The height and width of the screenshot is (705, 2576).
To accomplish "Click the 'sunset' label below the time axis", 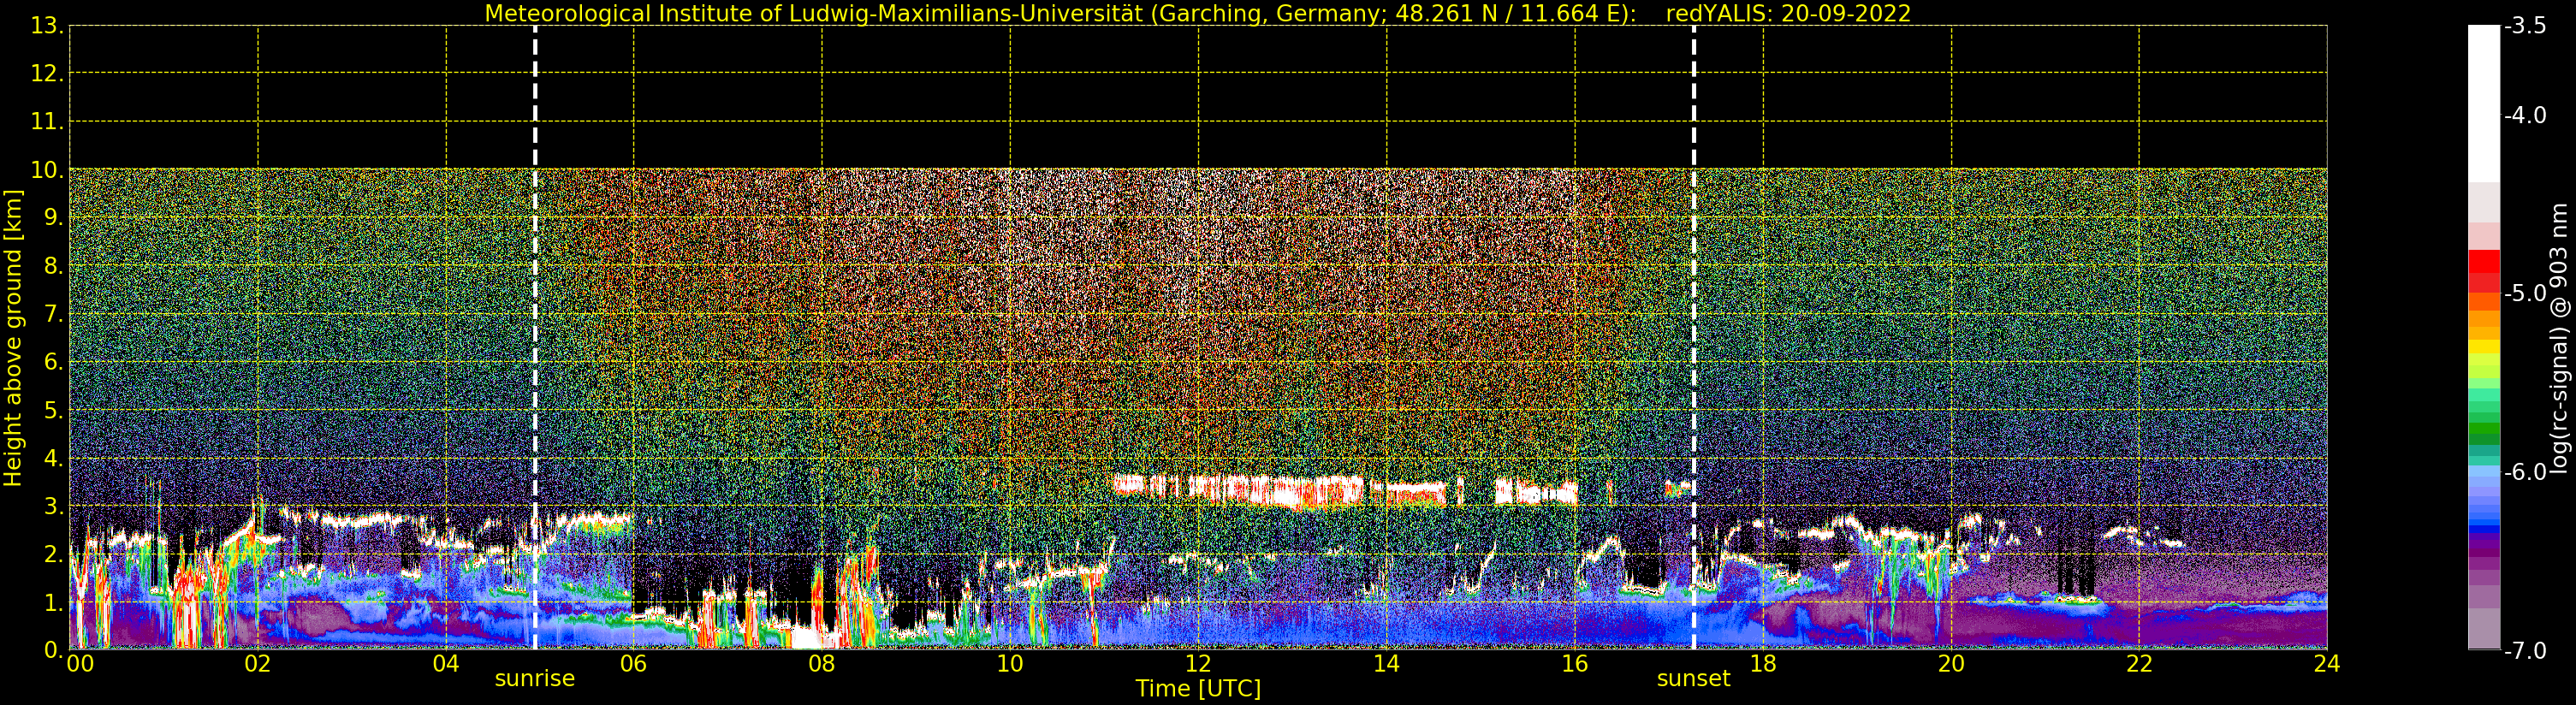I will click(x=1693, y=679).
